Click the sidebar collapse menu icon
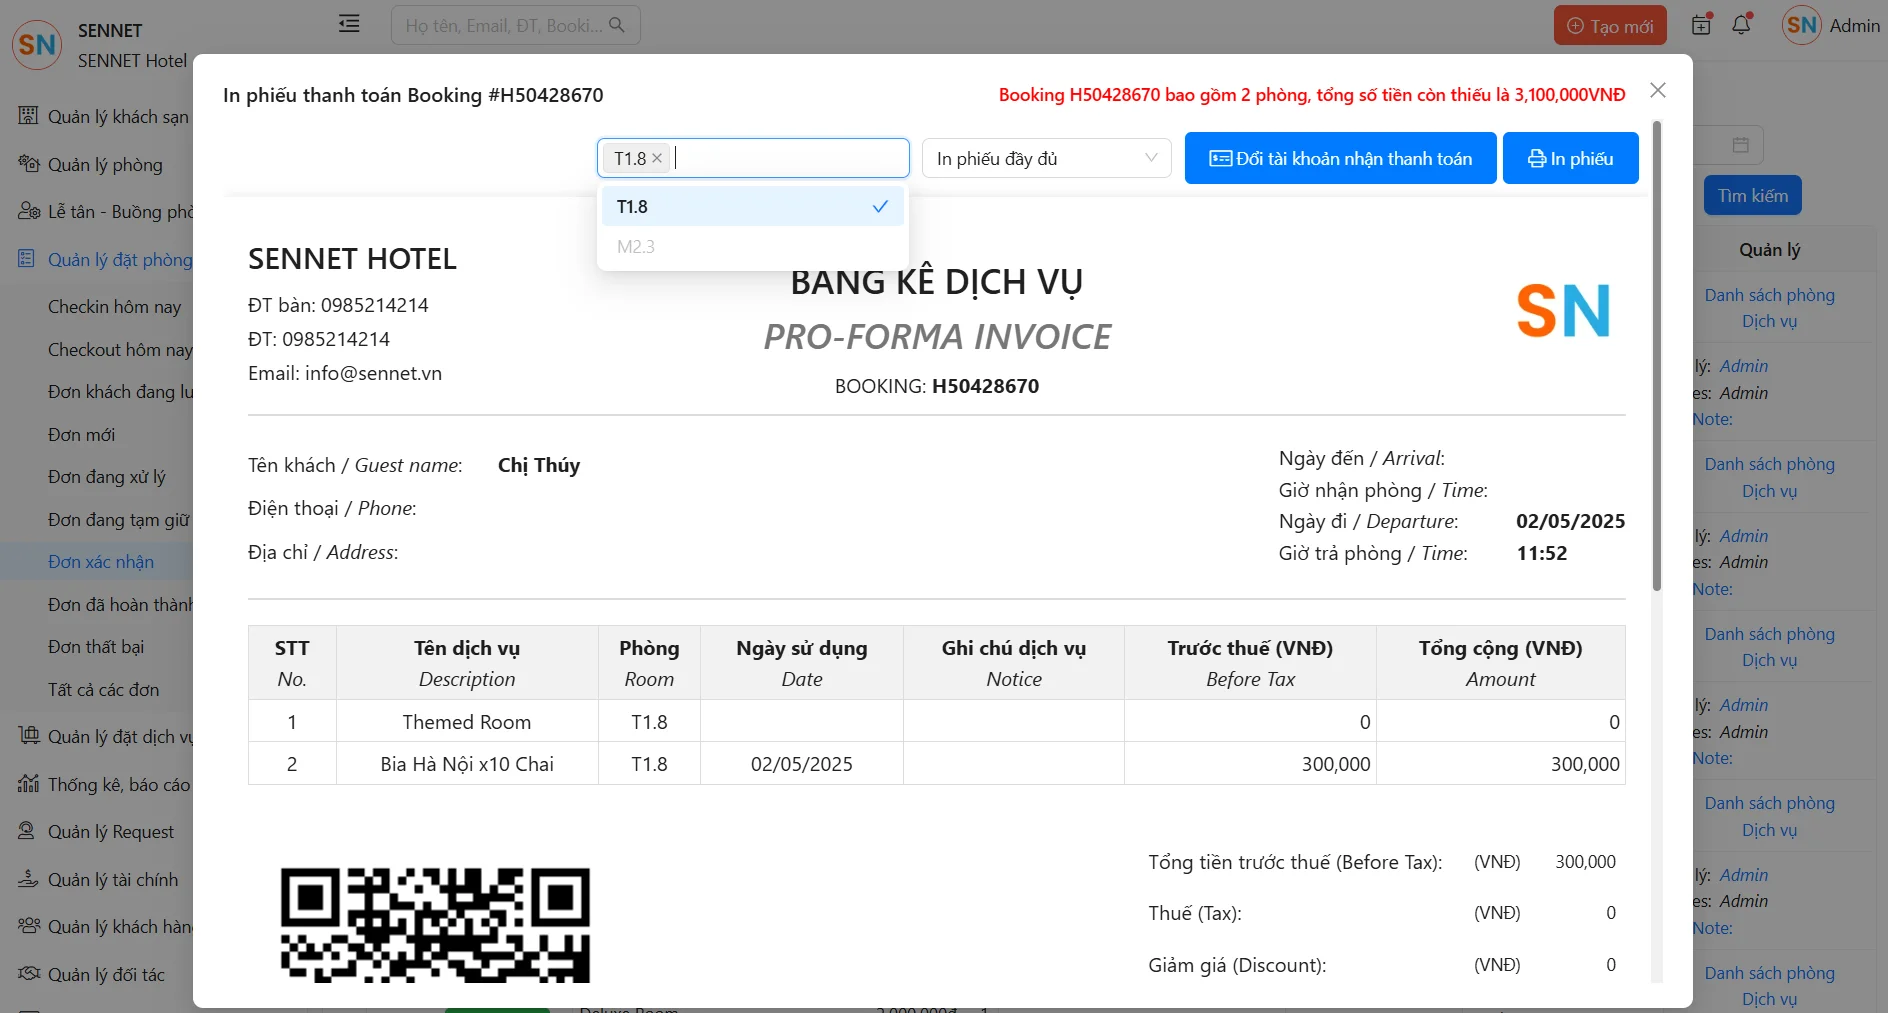Viewport: 1888px width, 1013px height. click(x=349, y=24)
